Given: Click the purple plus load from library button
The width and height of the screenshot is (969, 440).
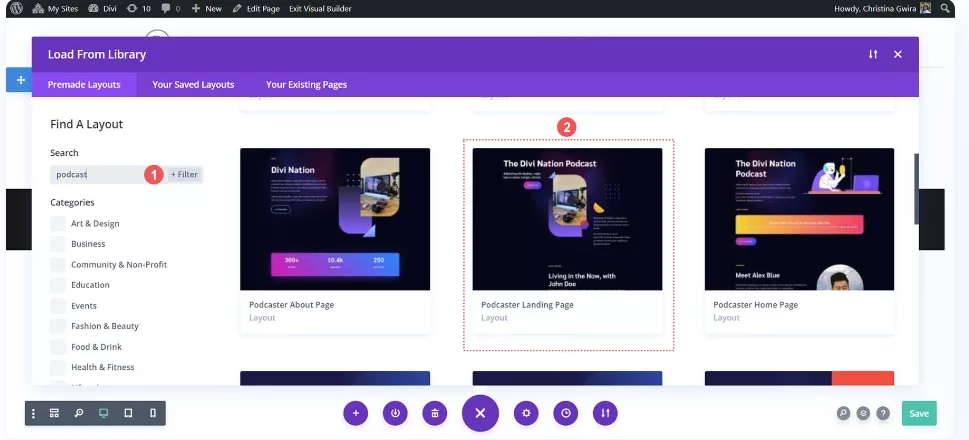Looking at the screenshot, I should [x=355, y=413].
